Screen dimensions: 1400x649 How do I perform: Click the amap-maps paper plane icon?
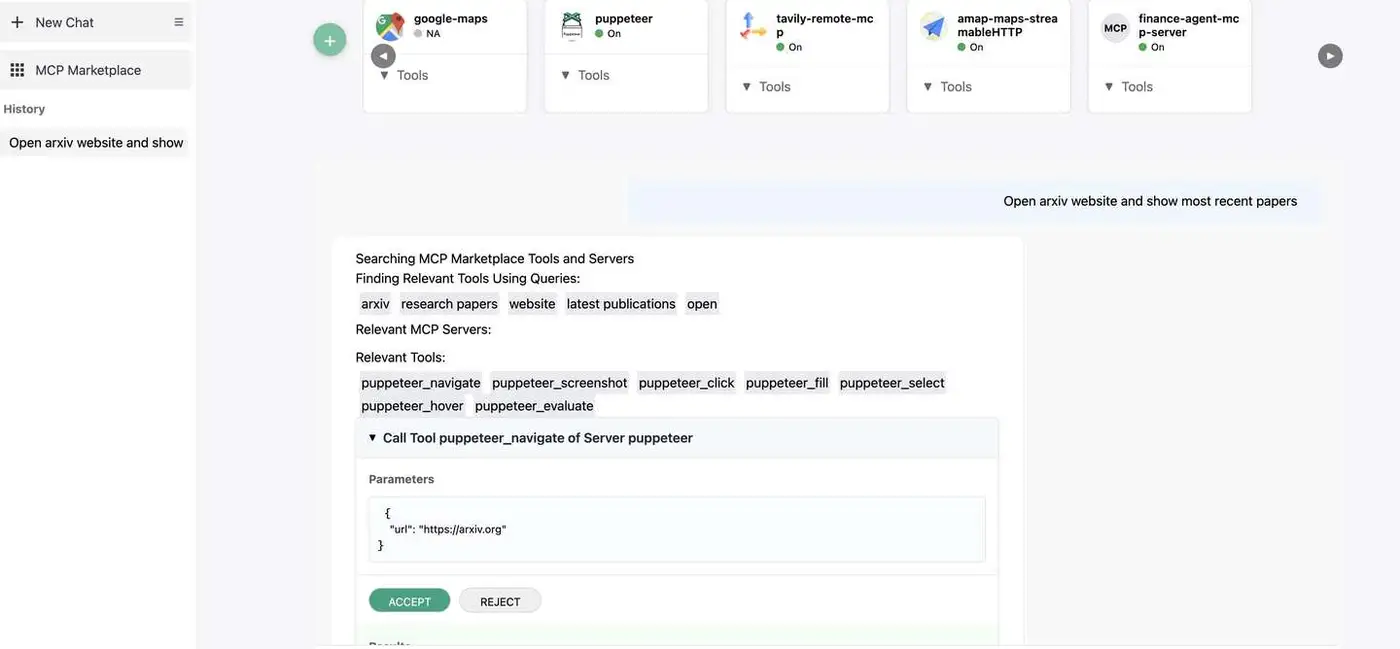point(934,27)
